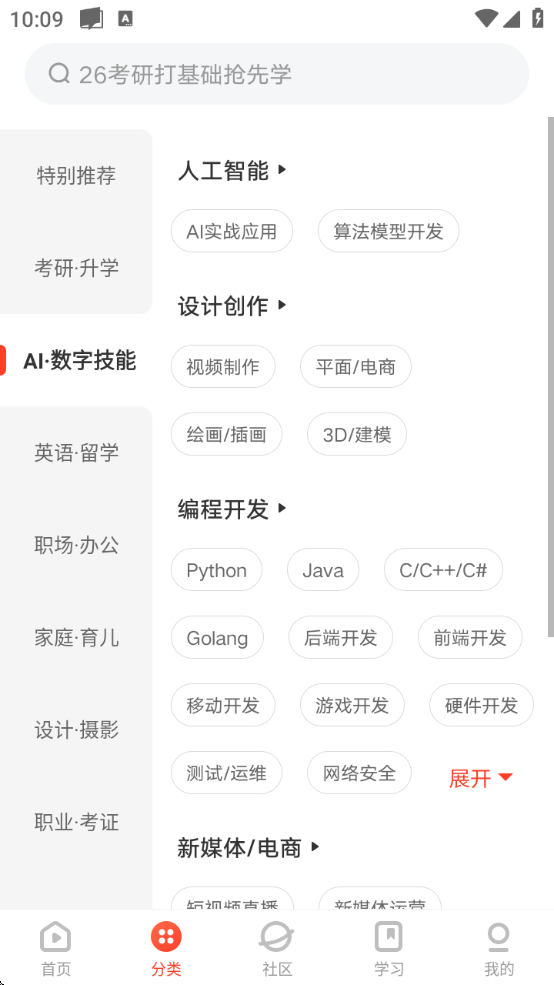Viewport: 554px width, 985px height.
Task: Choose the Python tag
Action: tap(217, 570)
